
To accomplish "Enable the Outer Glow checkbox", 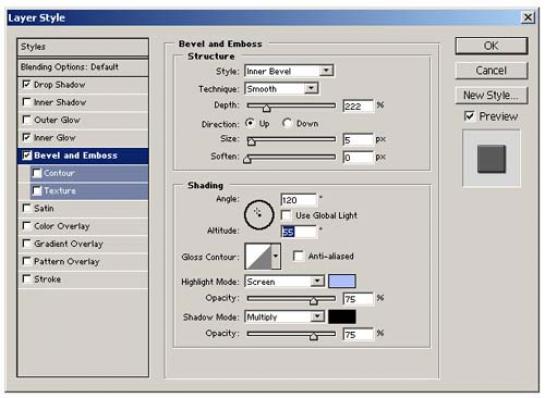I will click(26, 120).
